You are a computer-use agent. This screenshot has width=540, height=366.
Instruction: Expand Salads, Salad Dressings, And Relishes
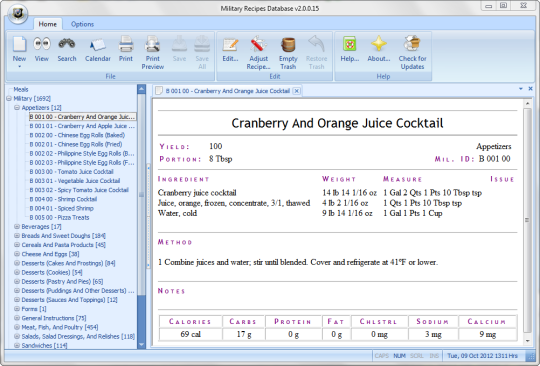[17, 336]
